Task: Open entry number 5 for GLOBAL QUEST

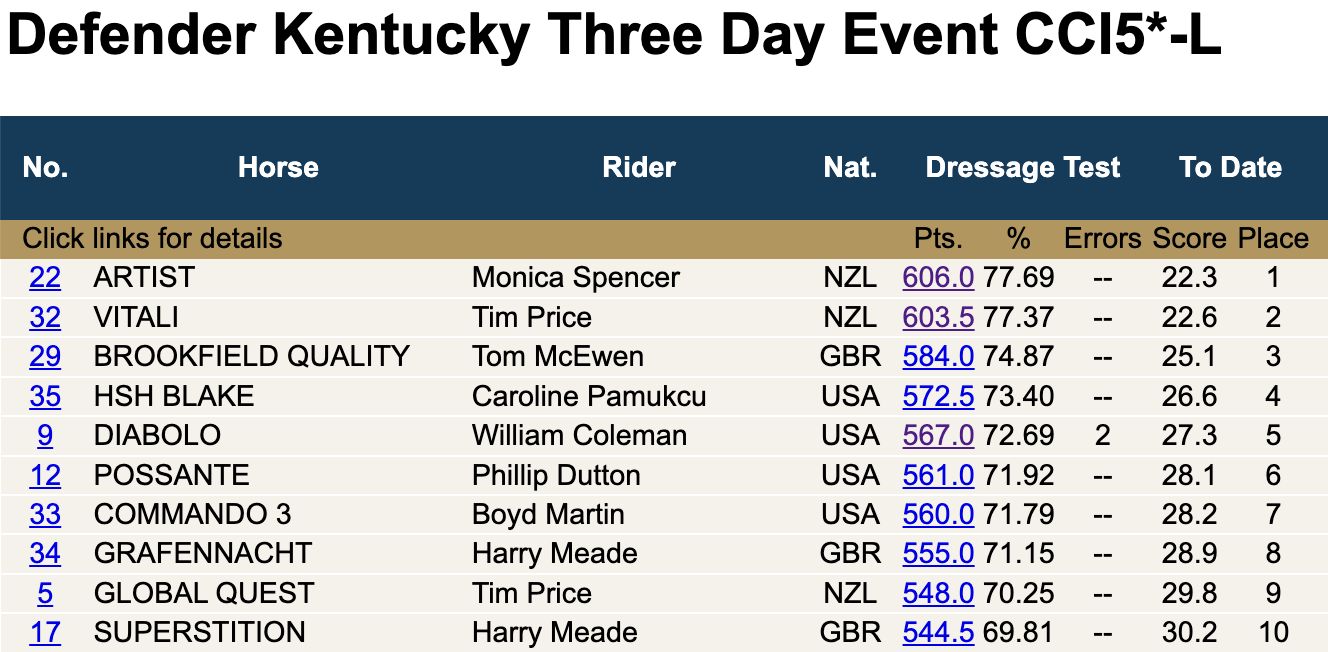Action: [x=45, y=593]
